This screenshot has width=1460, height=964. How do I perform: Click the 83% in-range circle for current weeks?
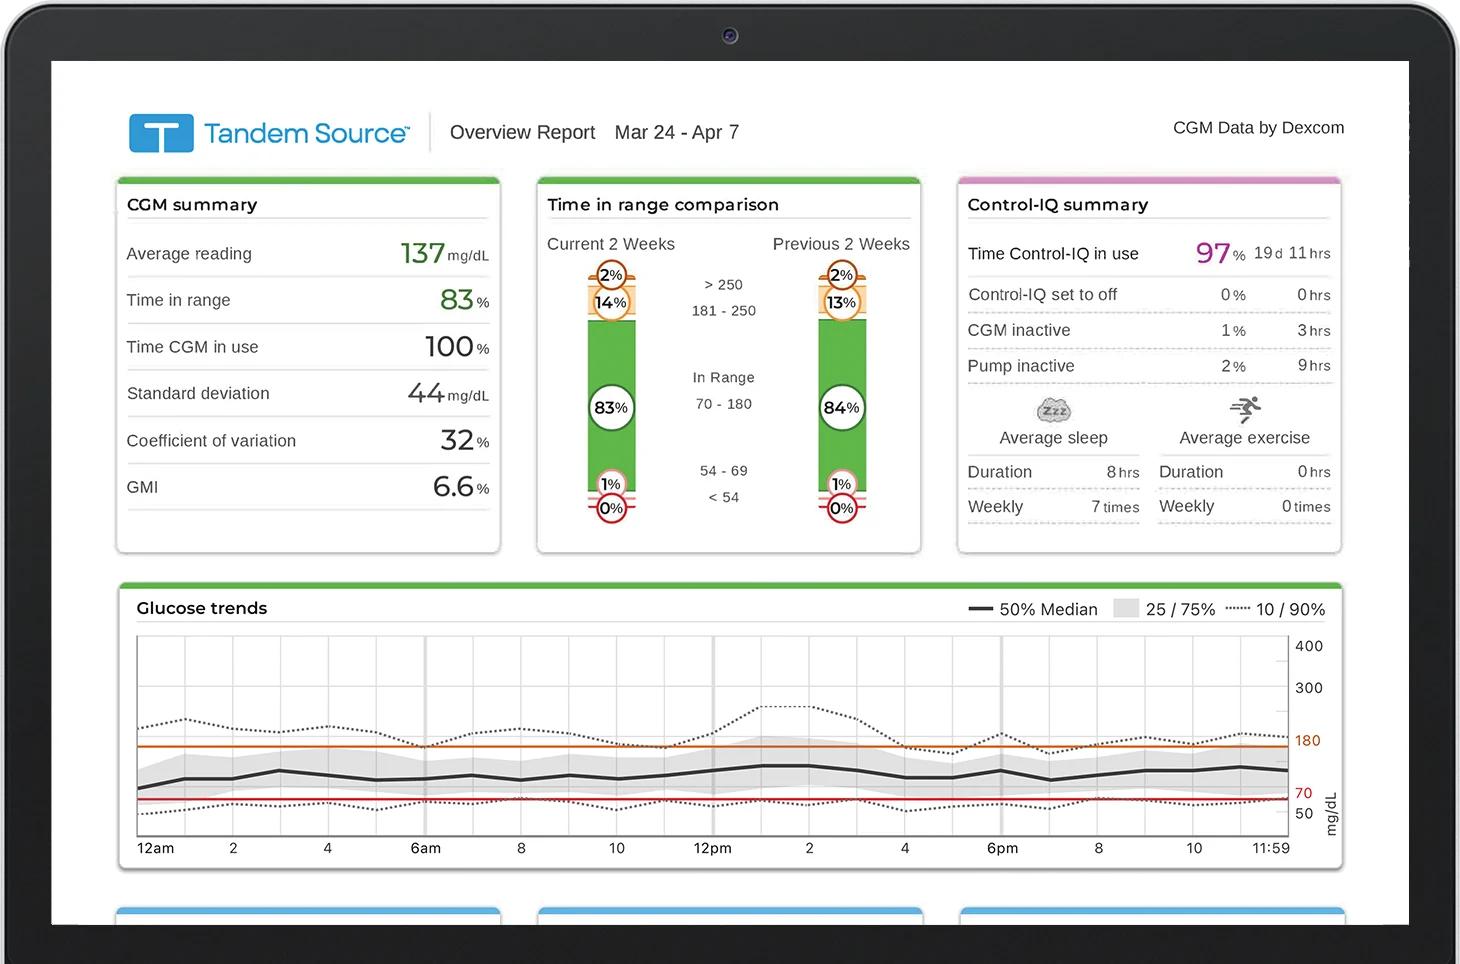[x=611, y=408]
